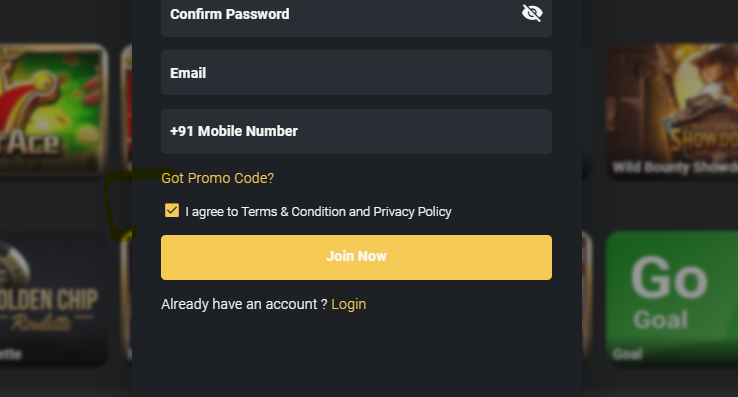738x397 pixels.
Task: Click the Confirm Password input field
Action: click(356, 17)
